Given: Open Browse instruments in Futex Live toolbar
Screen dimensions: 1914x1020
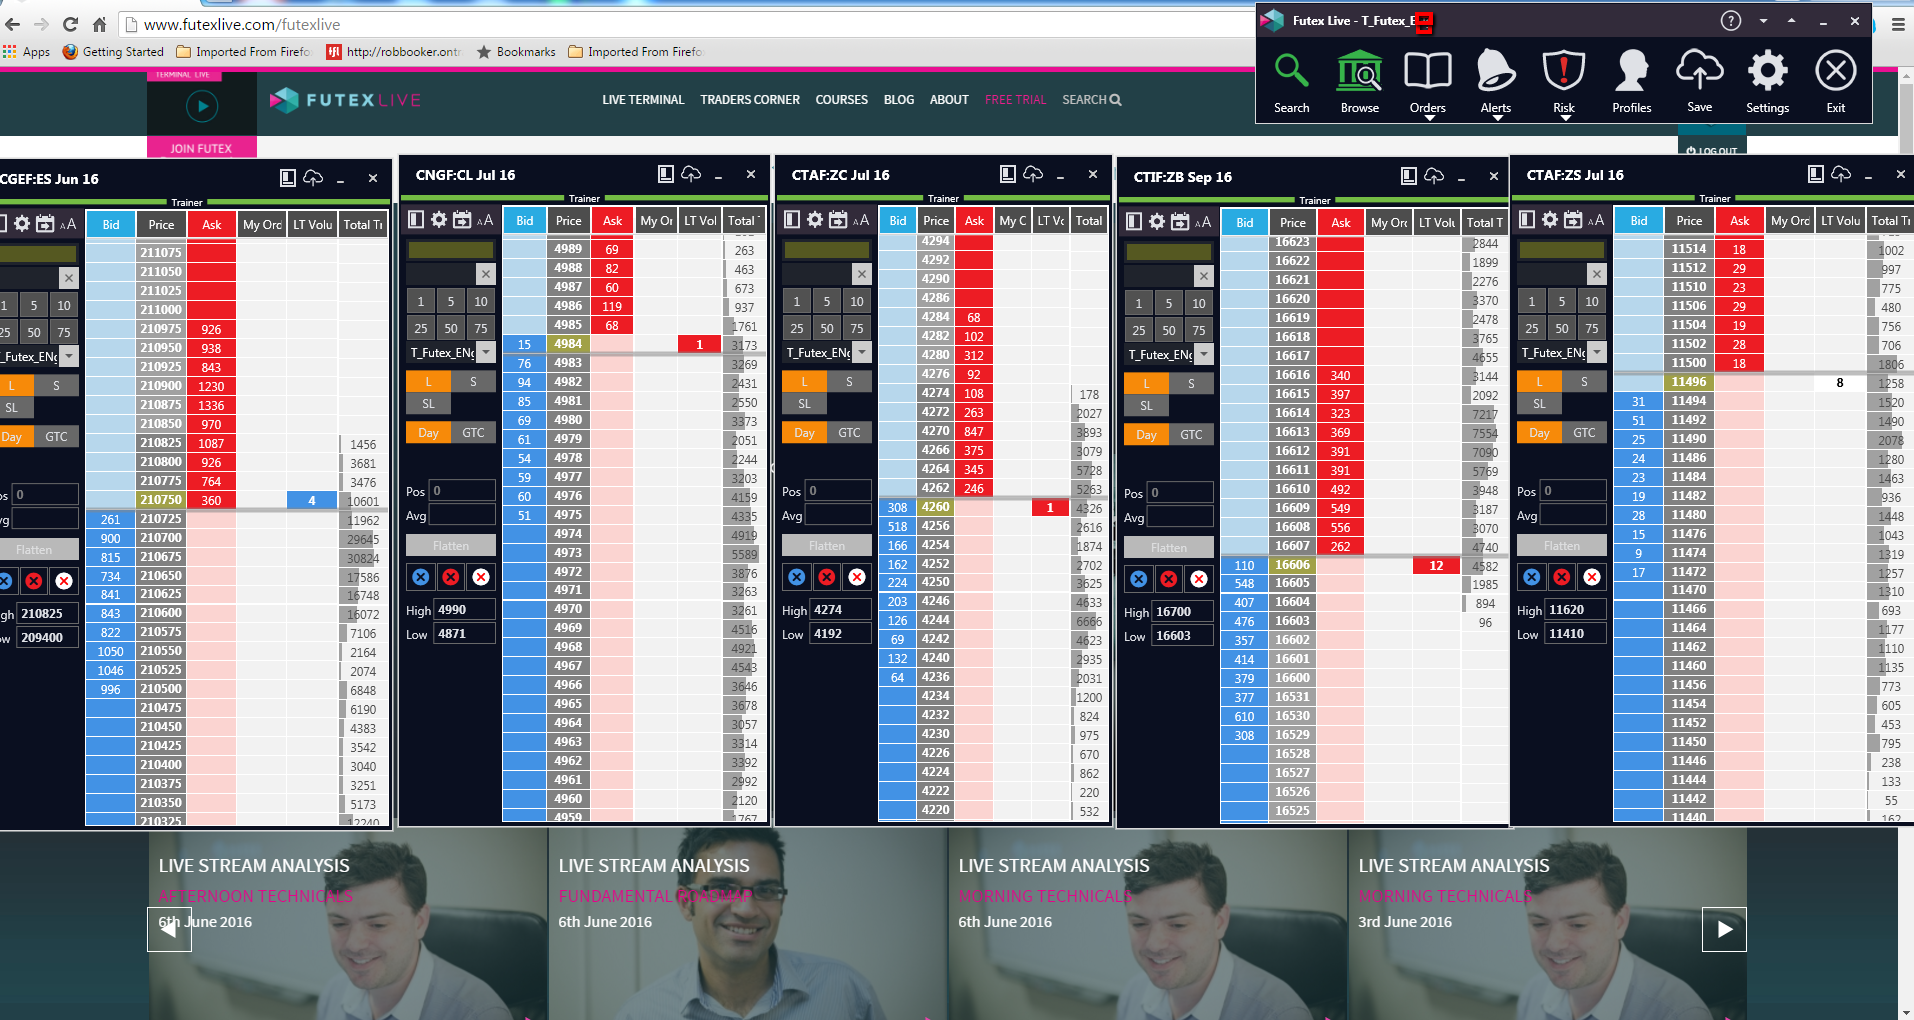Looking at the screenshot, I should [1359, 82].
